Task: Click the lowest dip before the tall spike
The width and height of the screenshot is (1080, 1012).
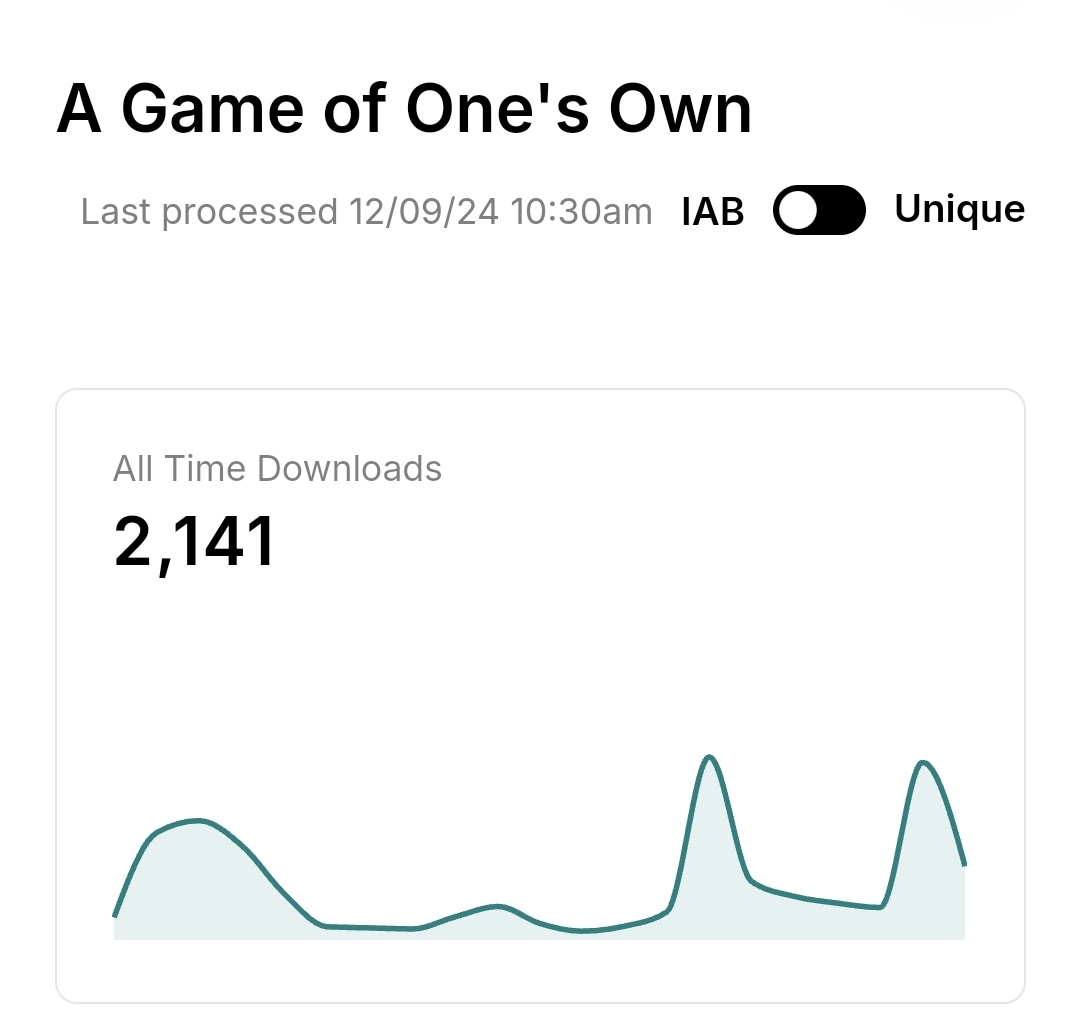Action: tap(583, 931)
